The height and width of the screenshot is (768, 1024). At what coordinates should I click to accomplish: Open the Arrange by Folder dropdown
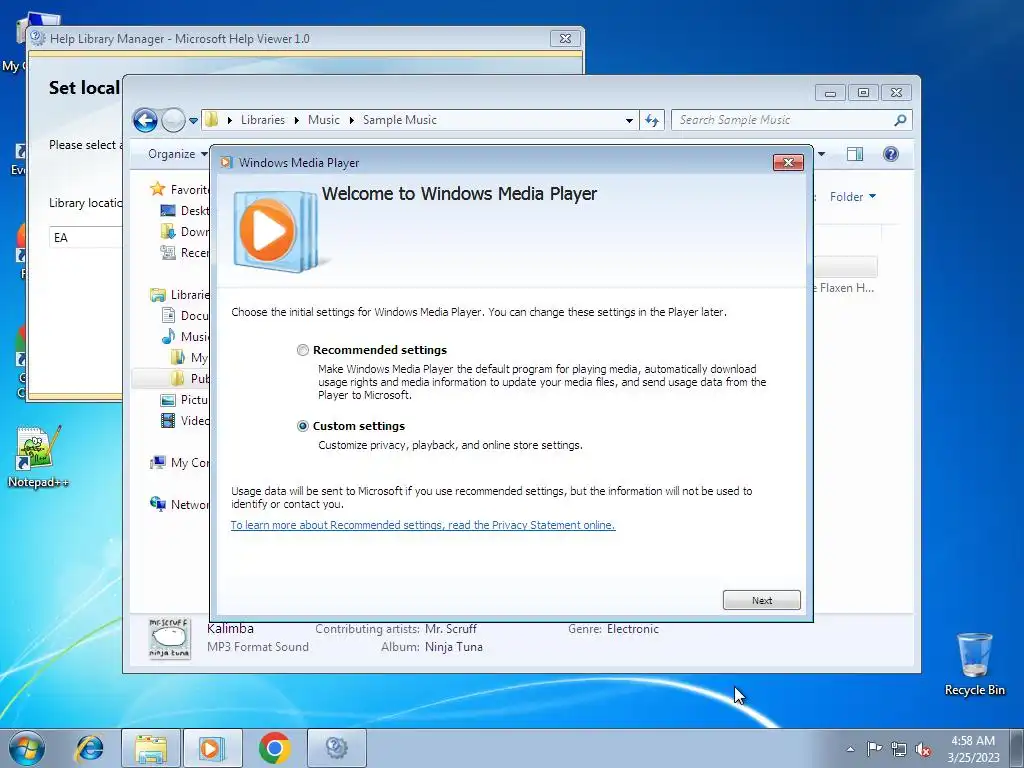pos(853,197)
